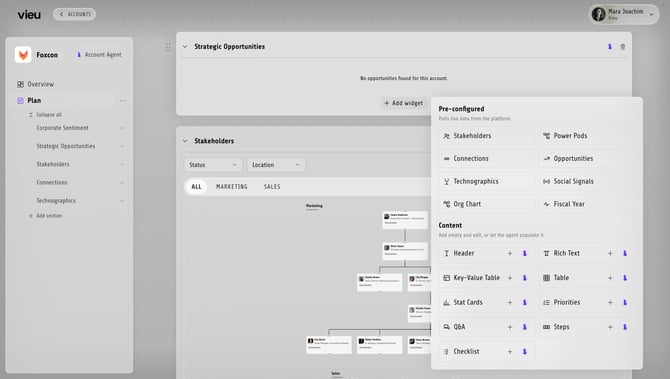Open Technographics in sidebar

(56, 200)
